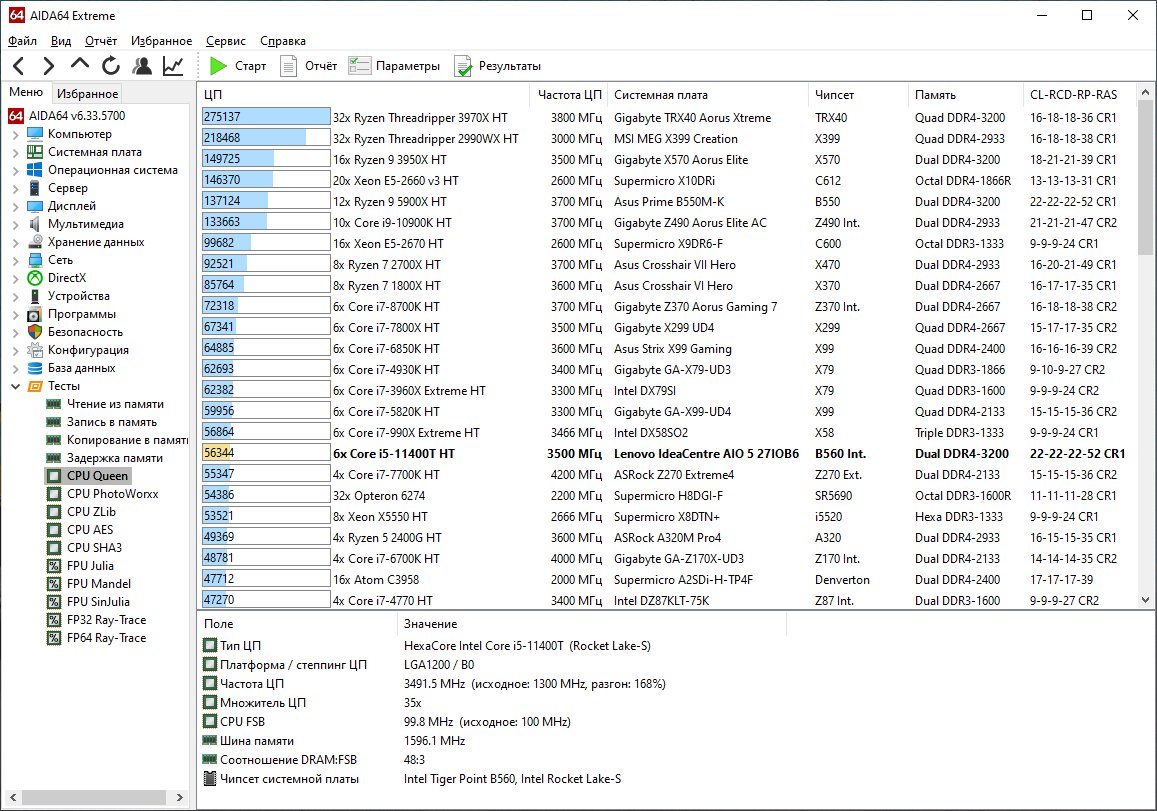Switch to the Меню sidebar tab

[26, 92]
